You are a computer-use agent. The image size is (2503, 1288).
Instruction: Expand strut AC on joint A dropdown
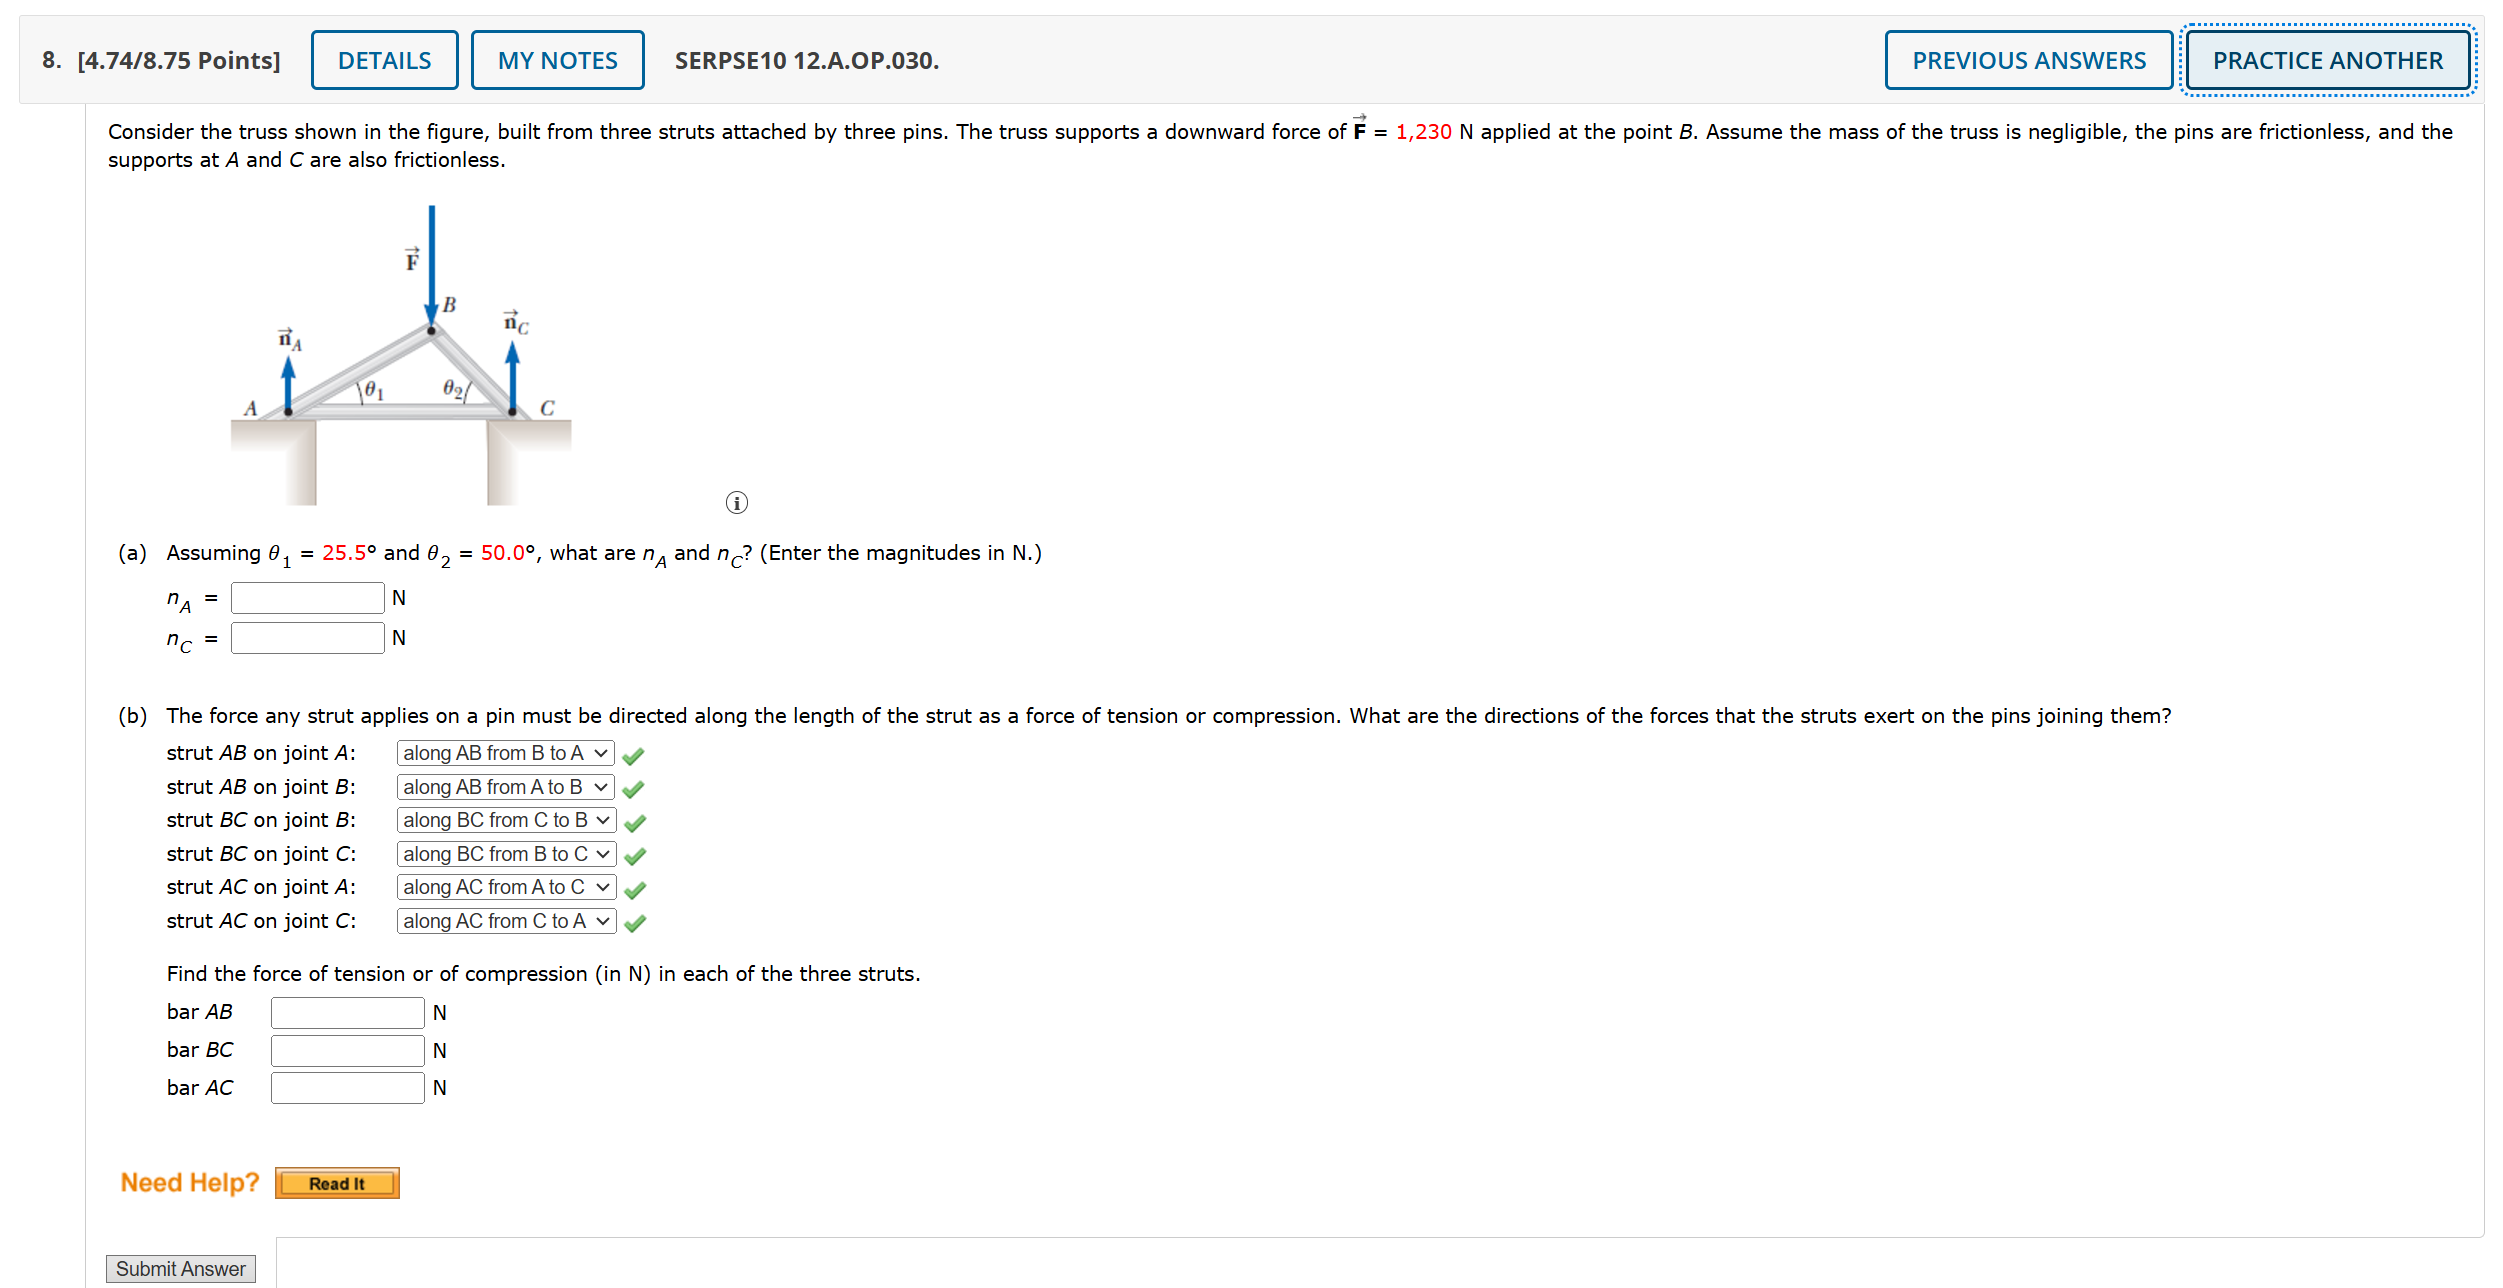tap(506, 887)
